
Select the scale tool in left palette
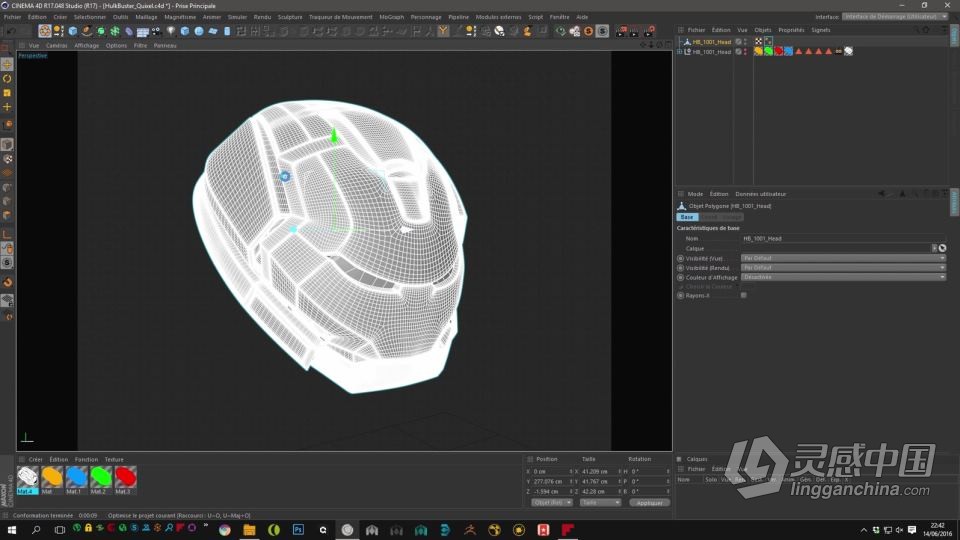click(7, 93)
